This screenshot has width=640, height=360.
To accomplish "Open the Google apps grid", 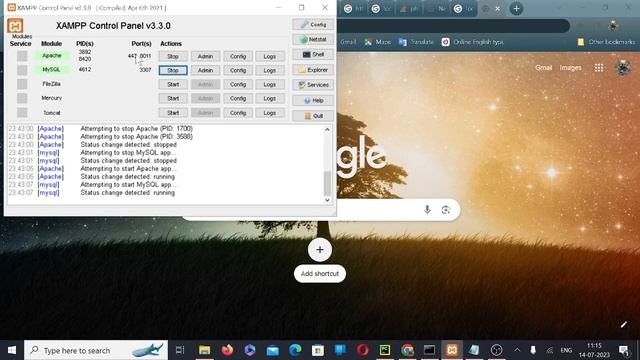I will (599, 68).
